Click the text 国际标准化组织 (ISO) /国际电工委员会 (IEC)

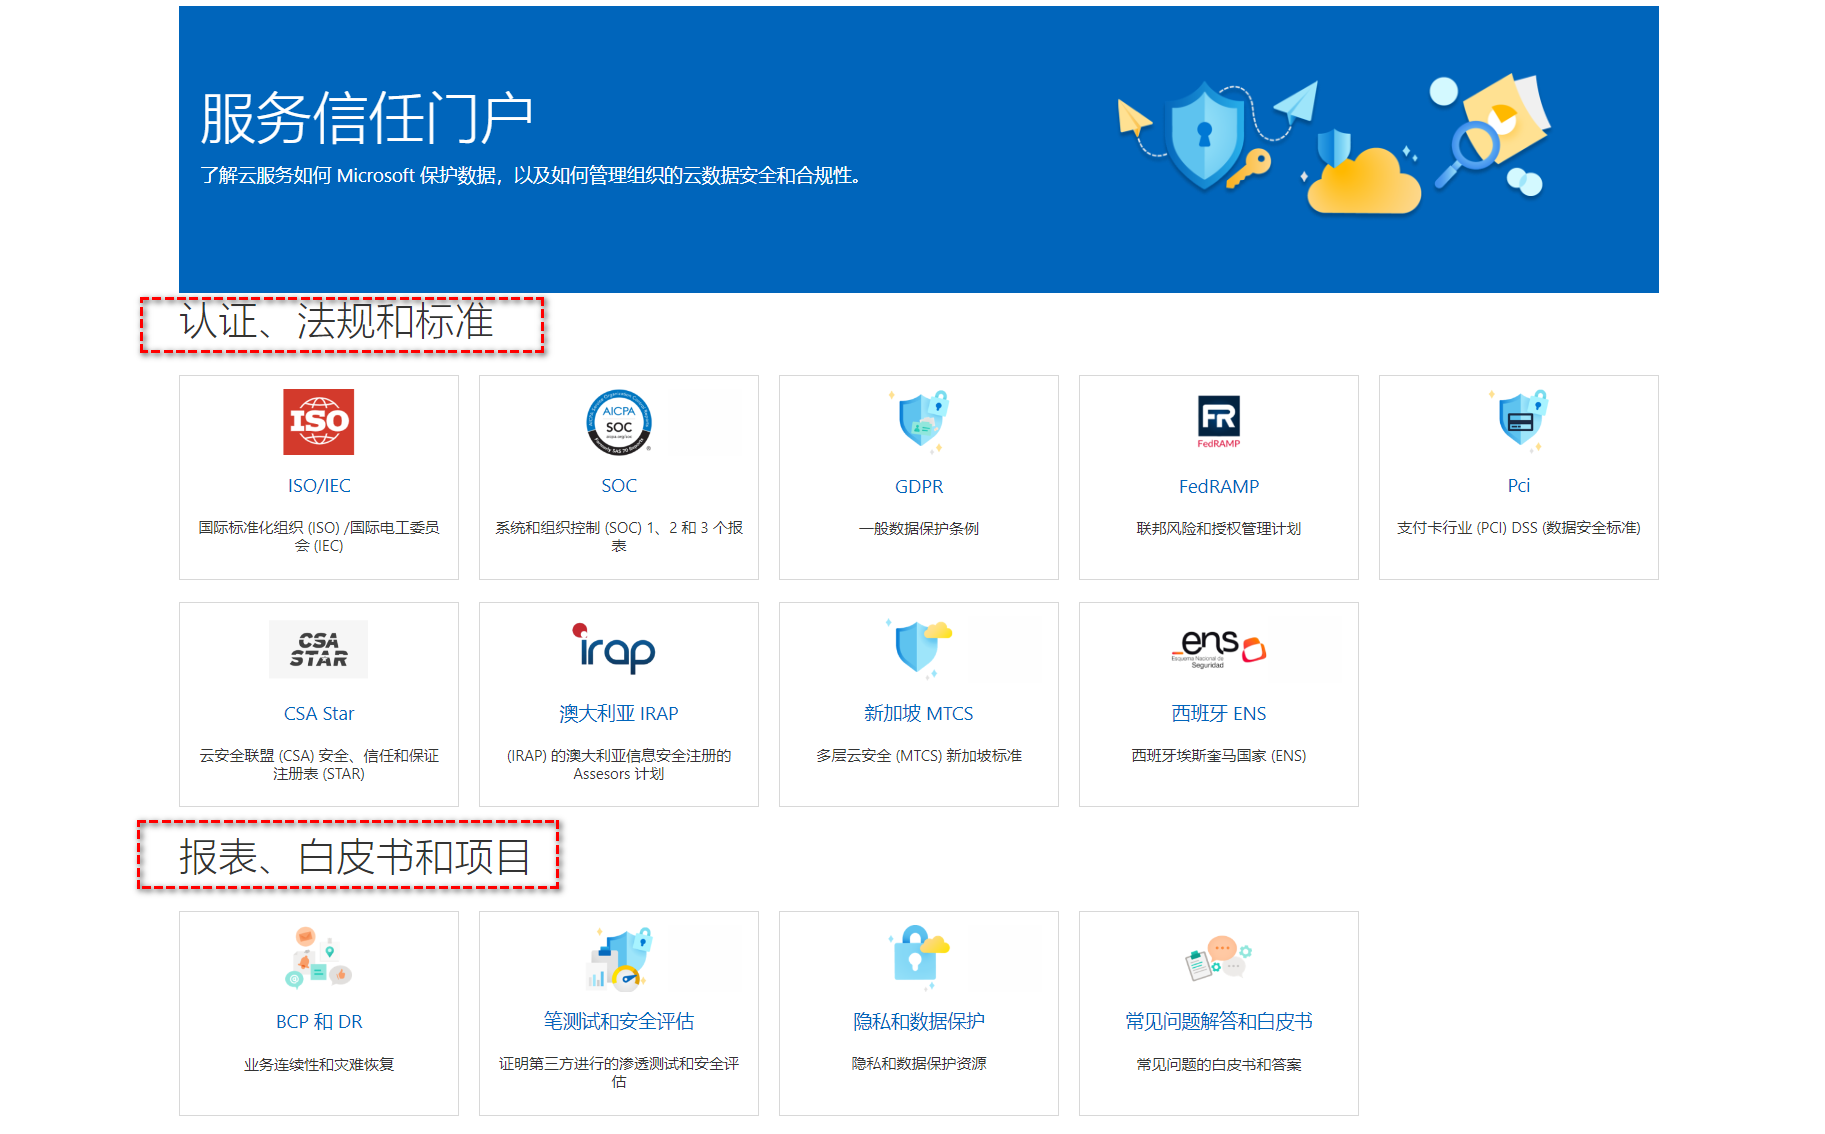(x=319, y=537)
